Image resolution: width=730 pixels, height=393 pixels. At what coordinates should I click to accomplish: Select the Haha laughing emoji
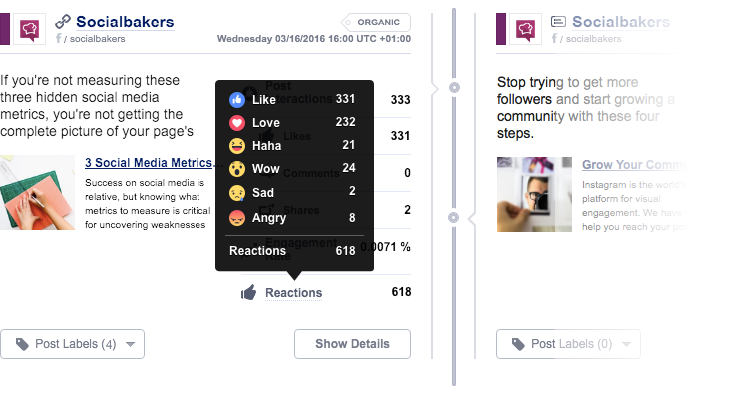(x=237, y=146)
